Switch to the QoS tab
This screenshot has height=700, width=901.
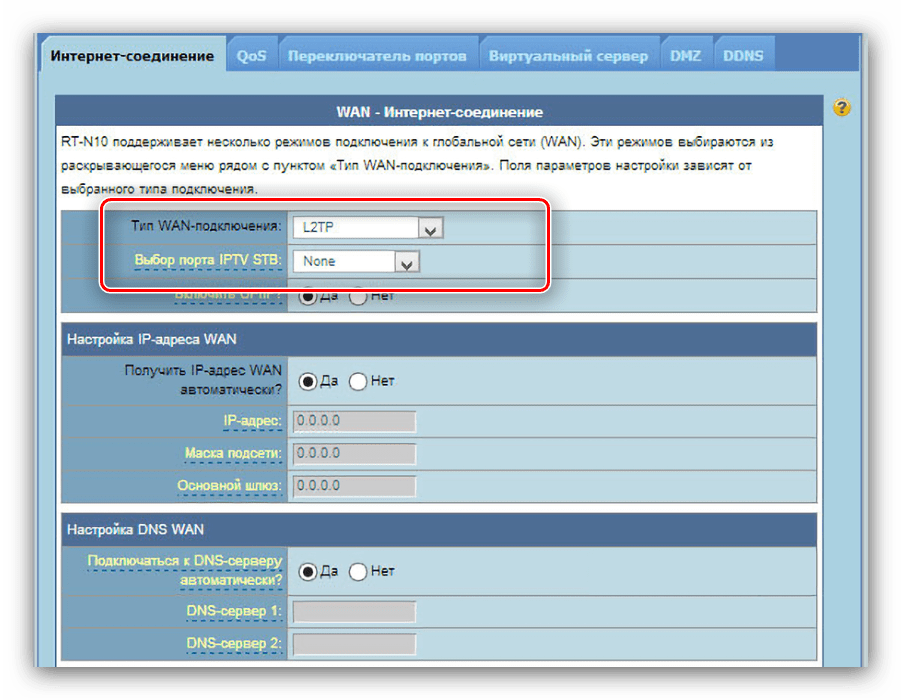(252, 56)
